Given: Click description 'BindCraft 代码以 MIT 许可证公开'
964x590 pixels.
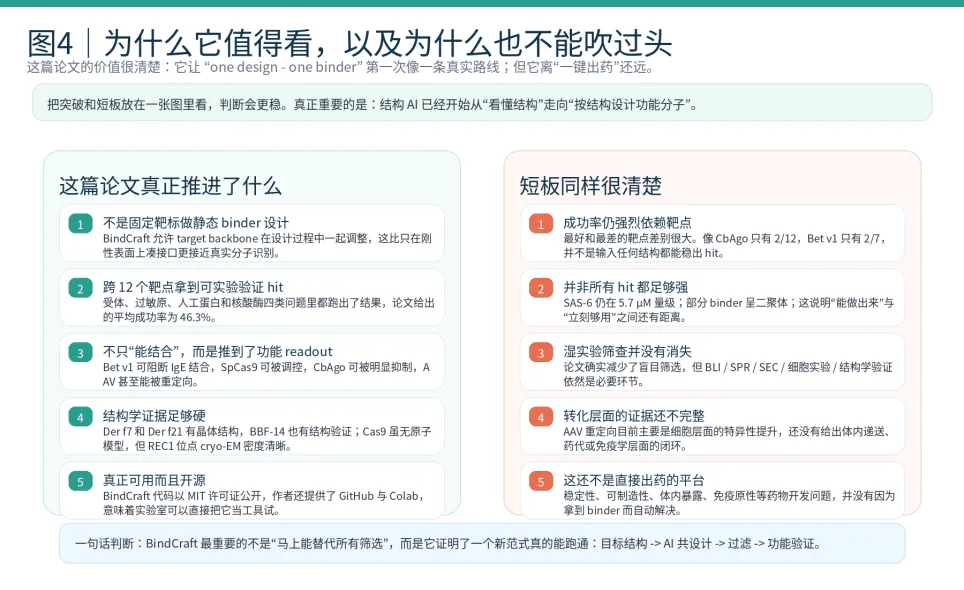Looking at the screenshot, I should [264, 503].
